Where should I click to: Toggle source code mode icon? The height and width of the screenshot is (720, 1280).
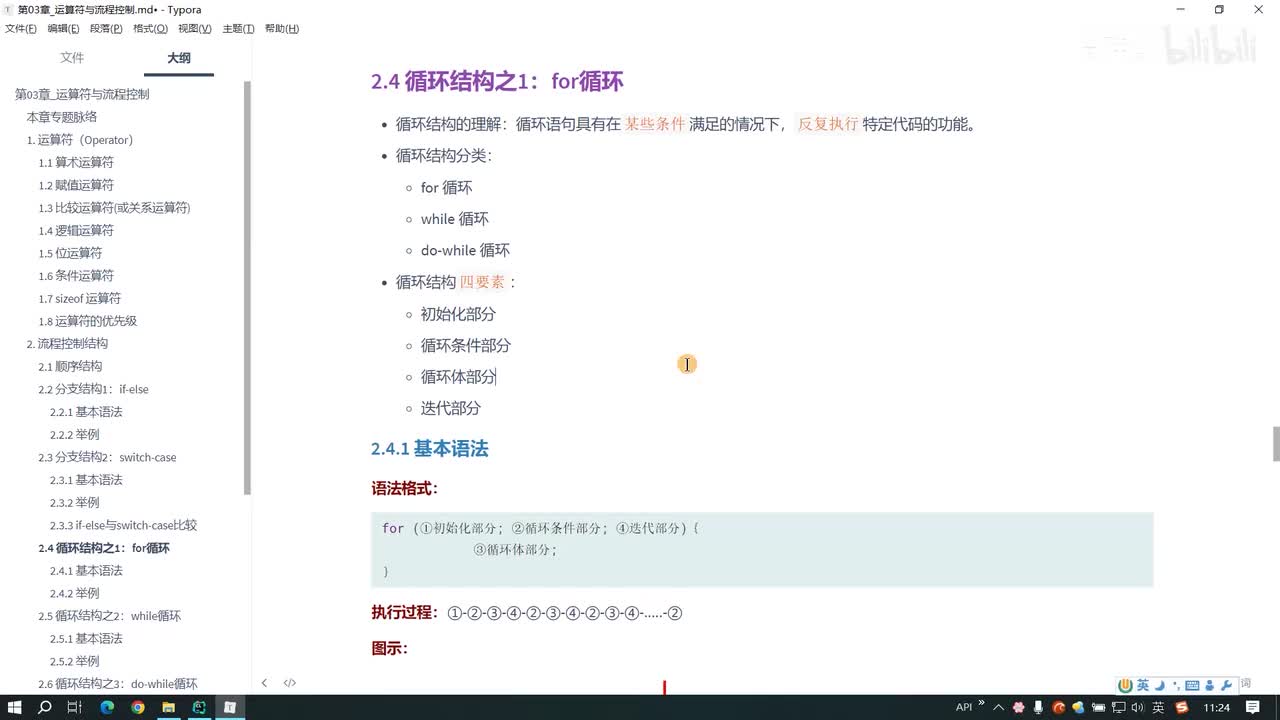point(290,683)
